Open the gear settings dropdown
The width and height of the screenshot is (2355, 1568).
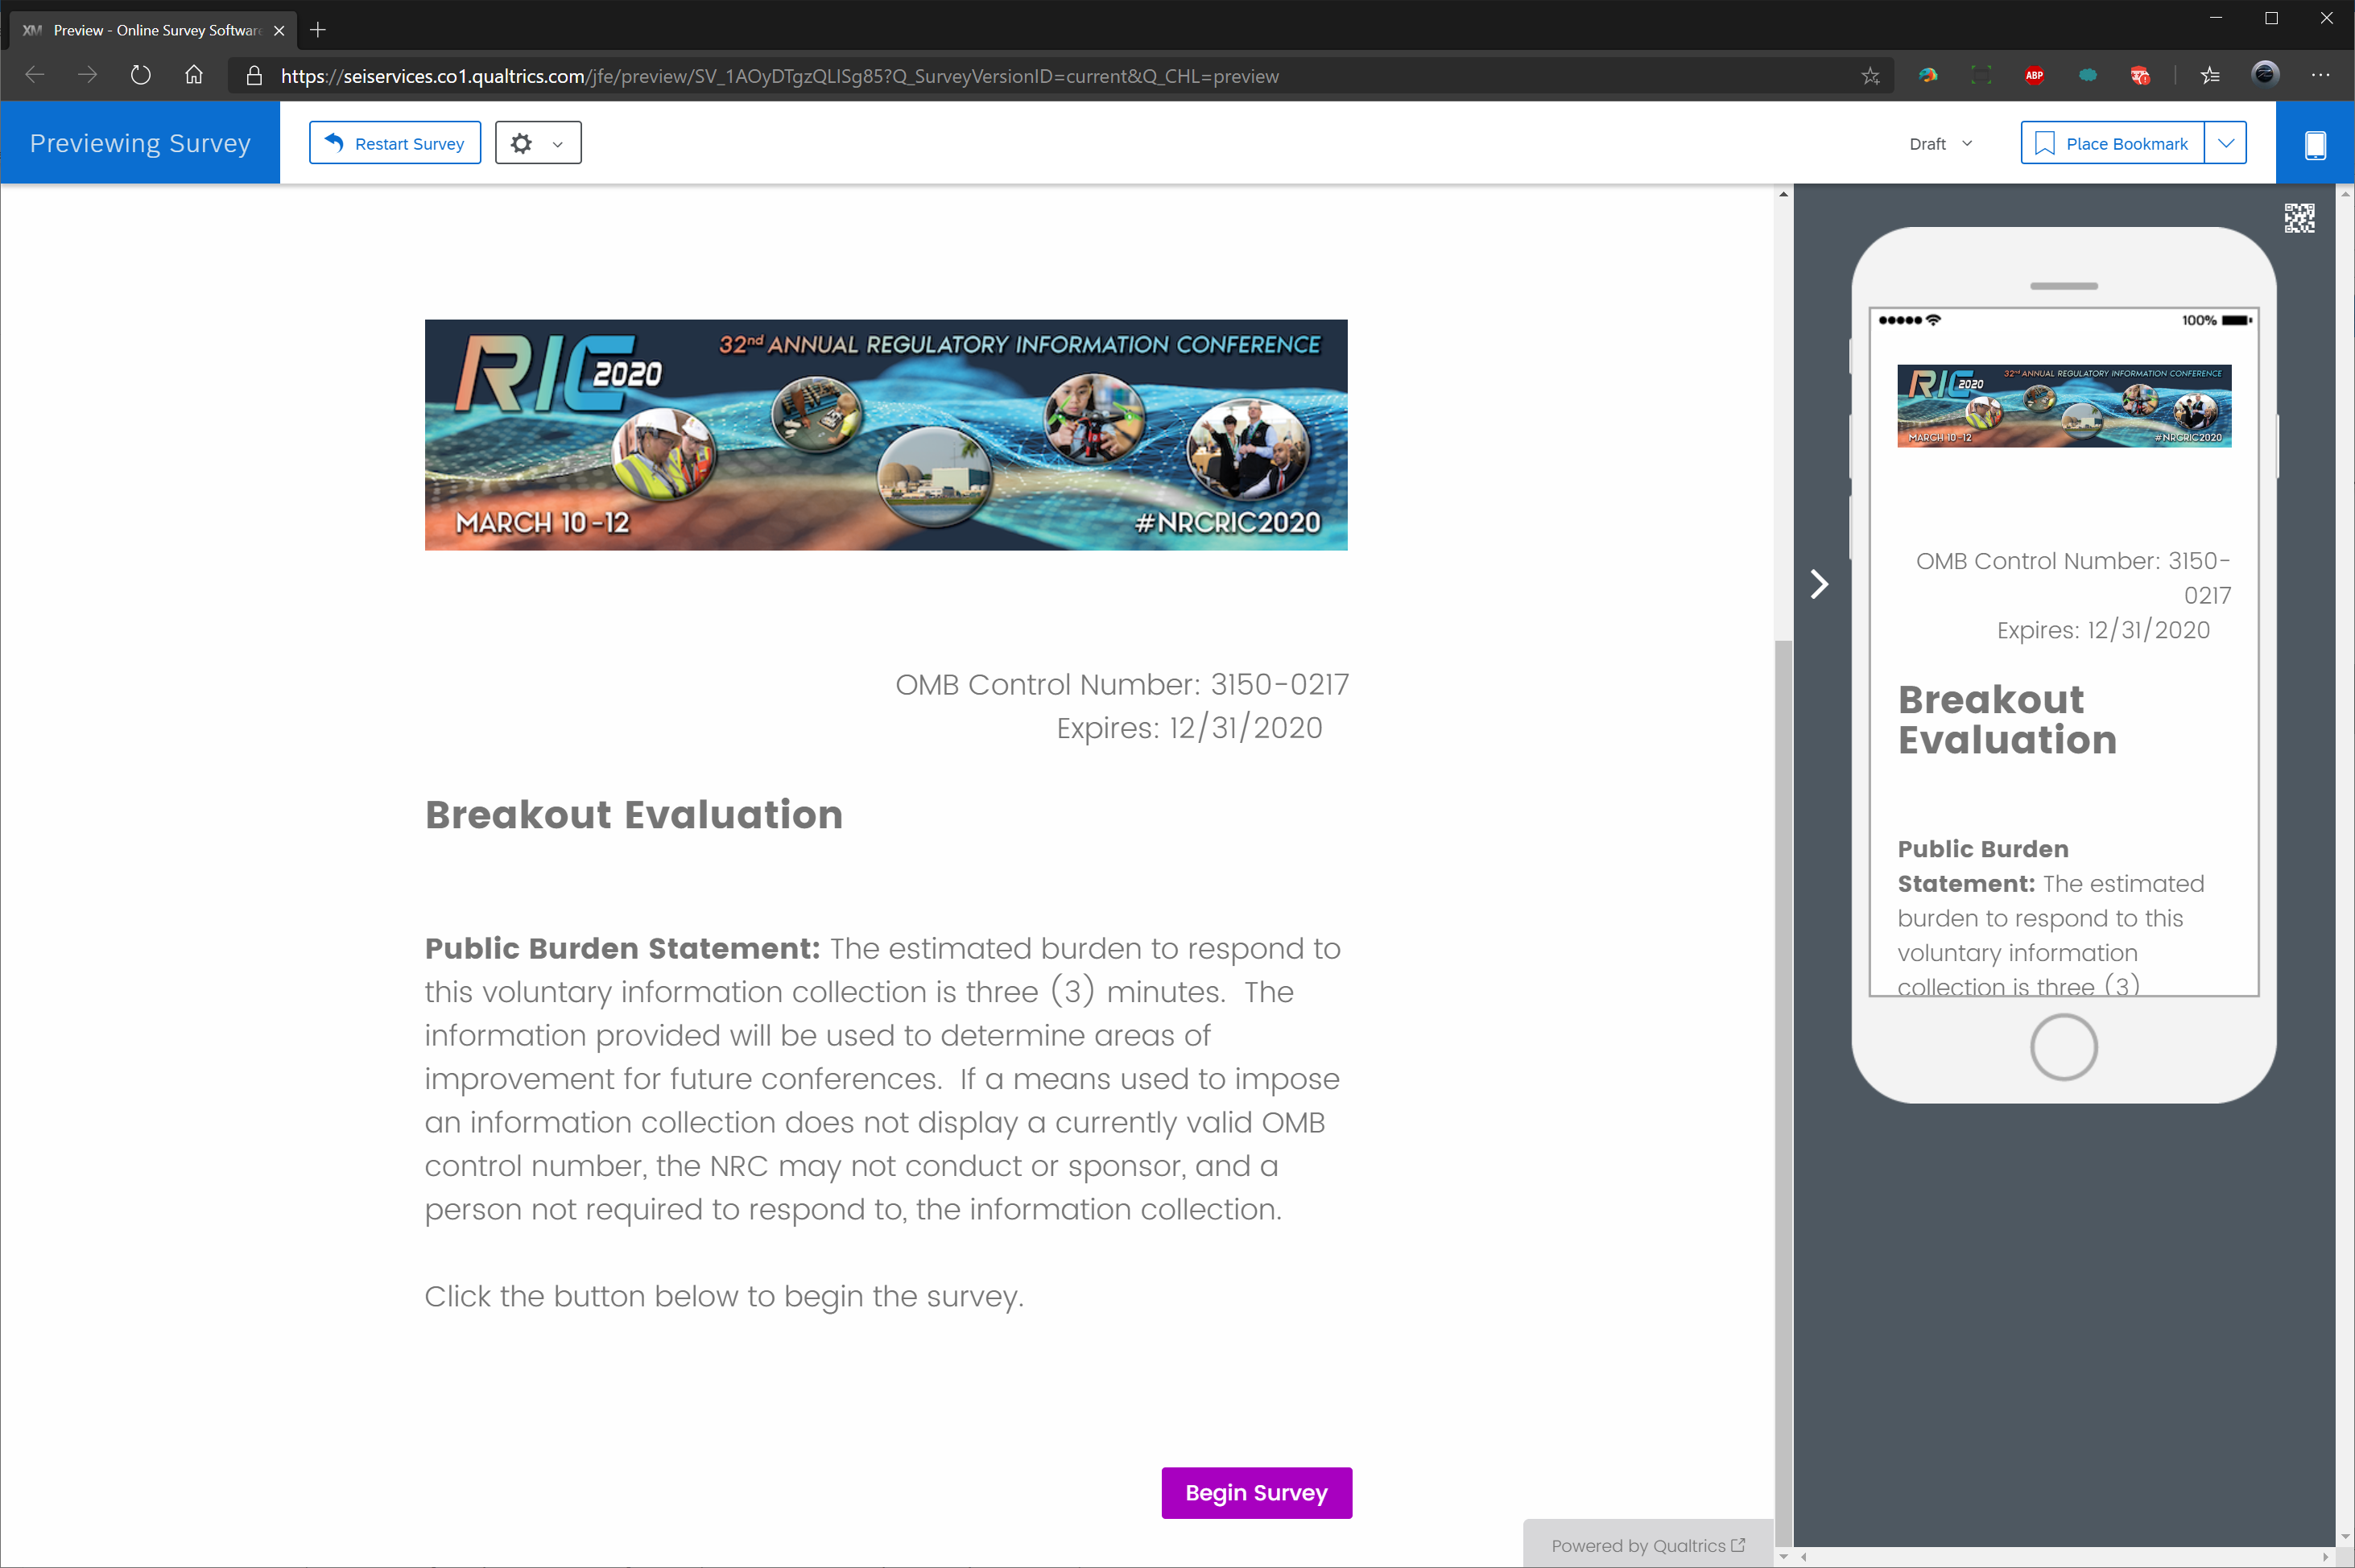(x=538, y=144)
